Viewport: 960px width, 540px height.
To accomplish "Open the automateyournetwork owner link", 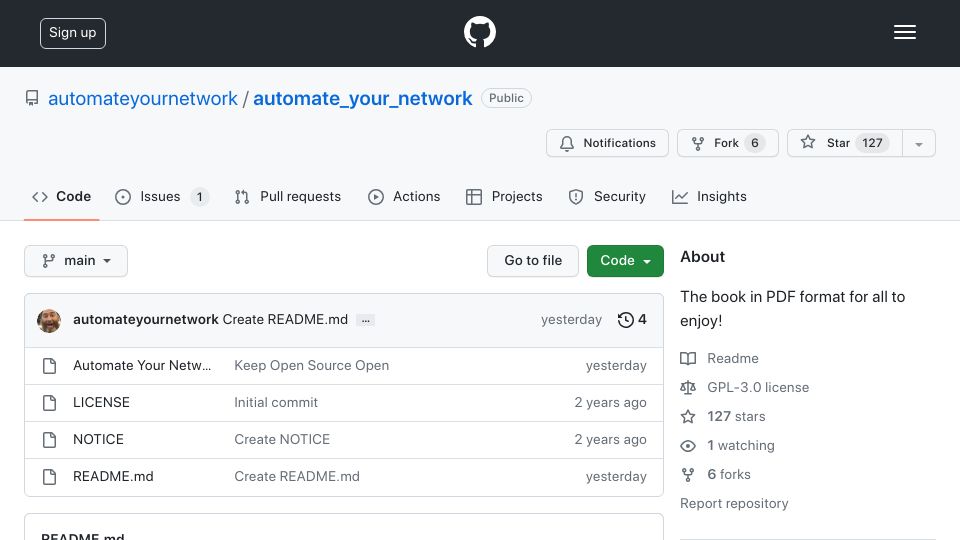I will pos(143,99).
